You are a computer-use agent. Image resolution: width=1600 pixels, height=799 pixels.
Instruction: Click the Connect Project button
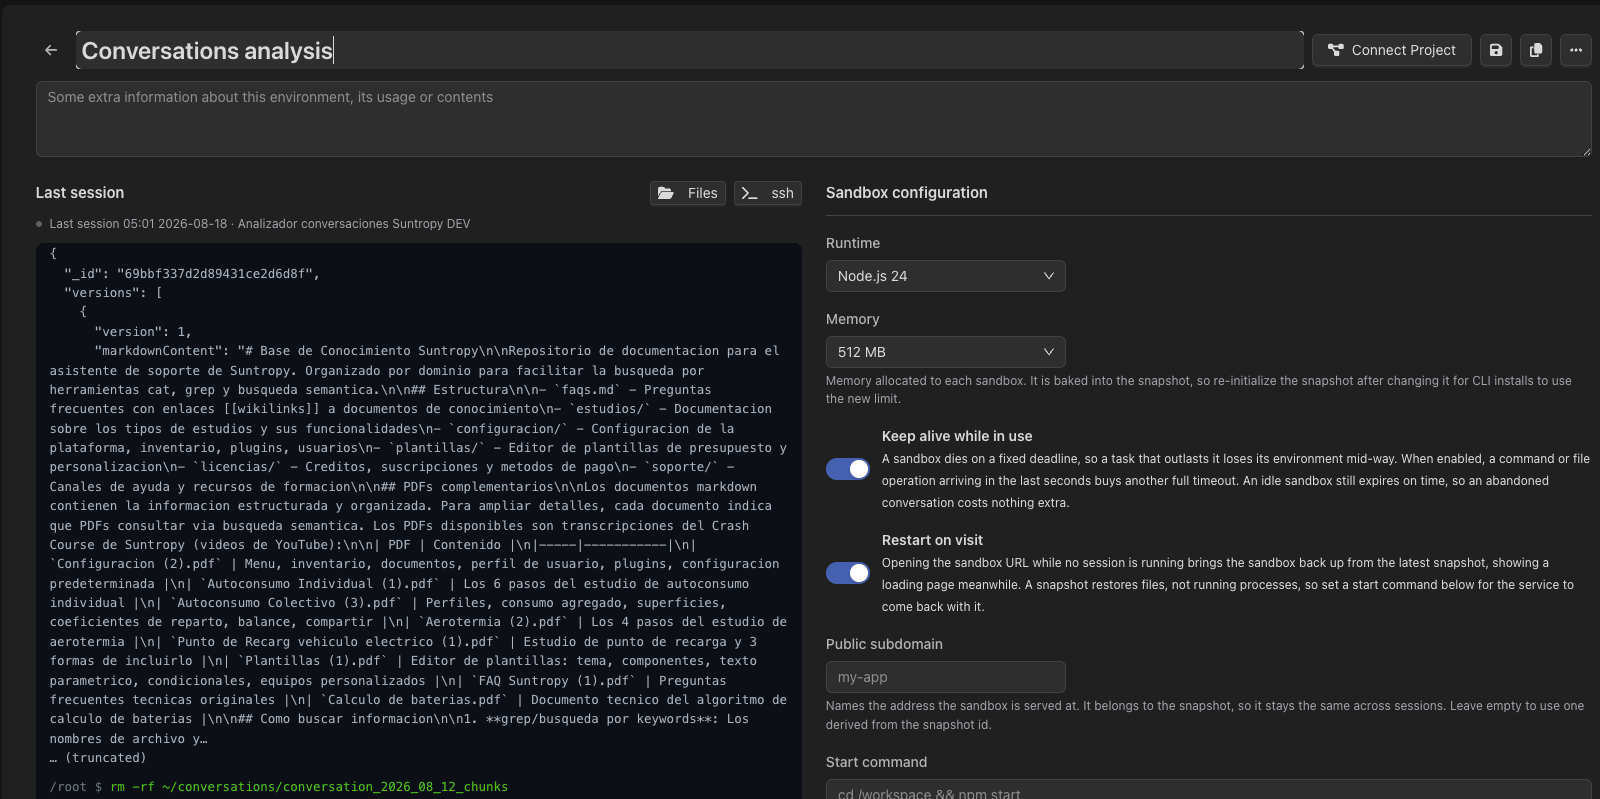click(1392, 50)
